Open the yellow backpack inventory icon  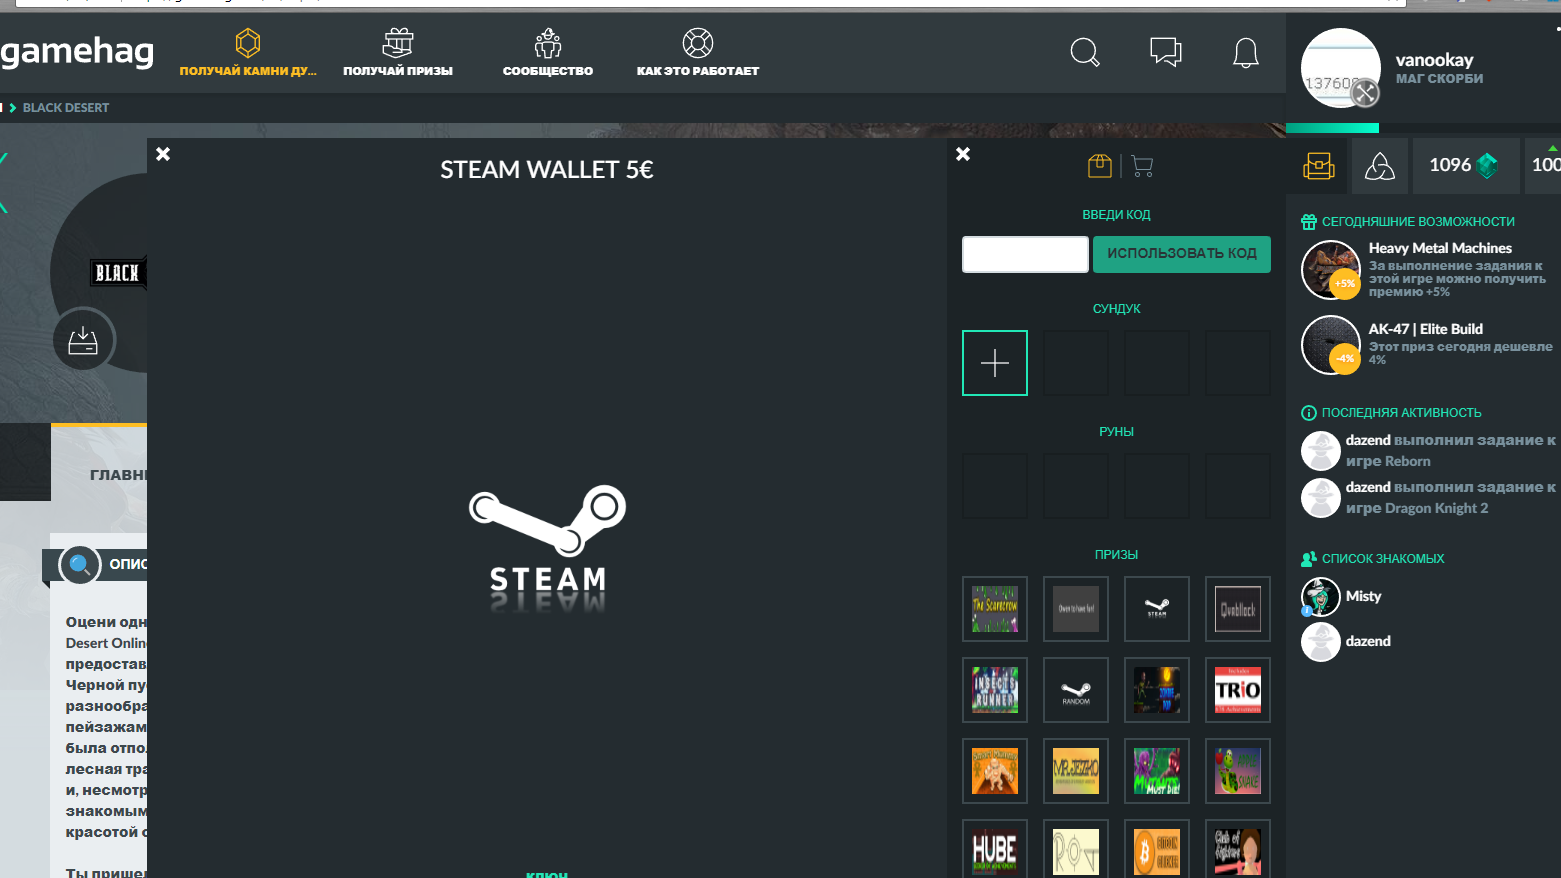coord(1319,166)
